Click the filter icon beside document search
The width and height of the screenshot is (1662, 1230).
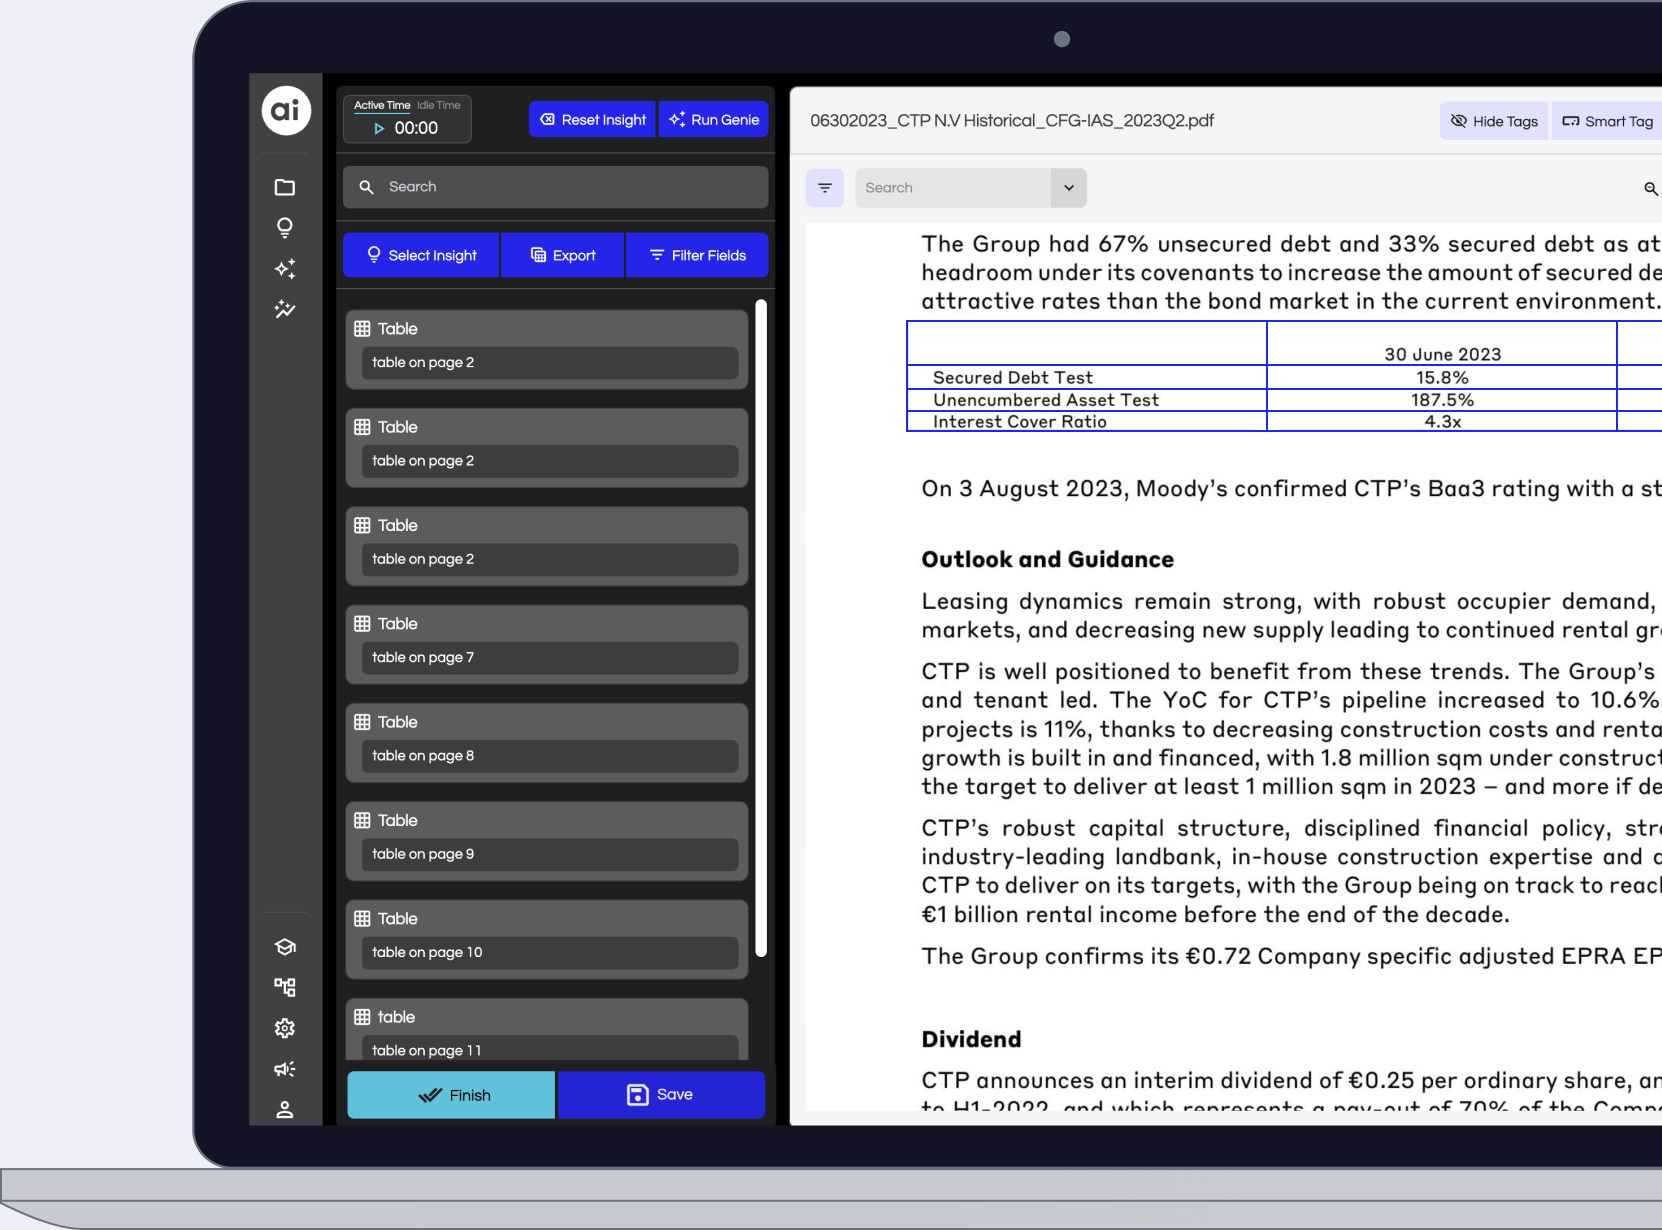(825, 188)
